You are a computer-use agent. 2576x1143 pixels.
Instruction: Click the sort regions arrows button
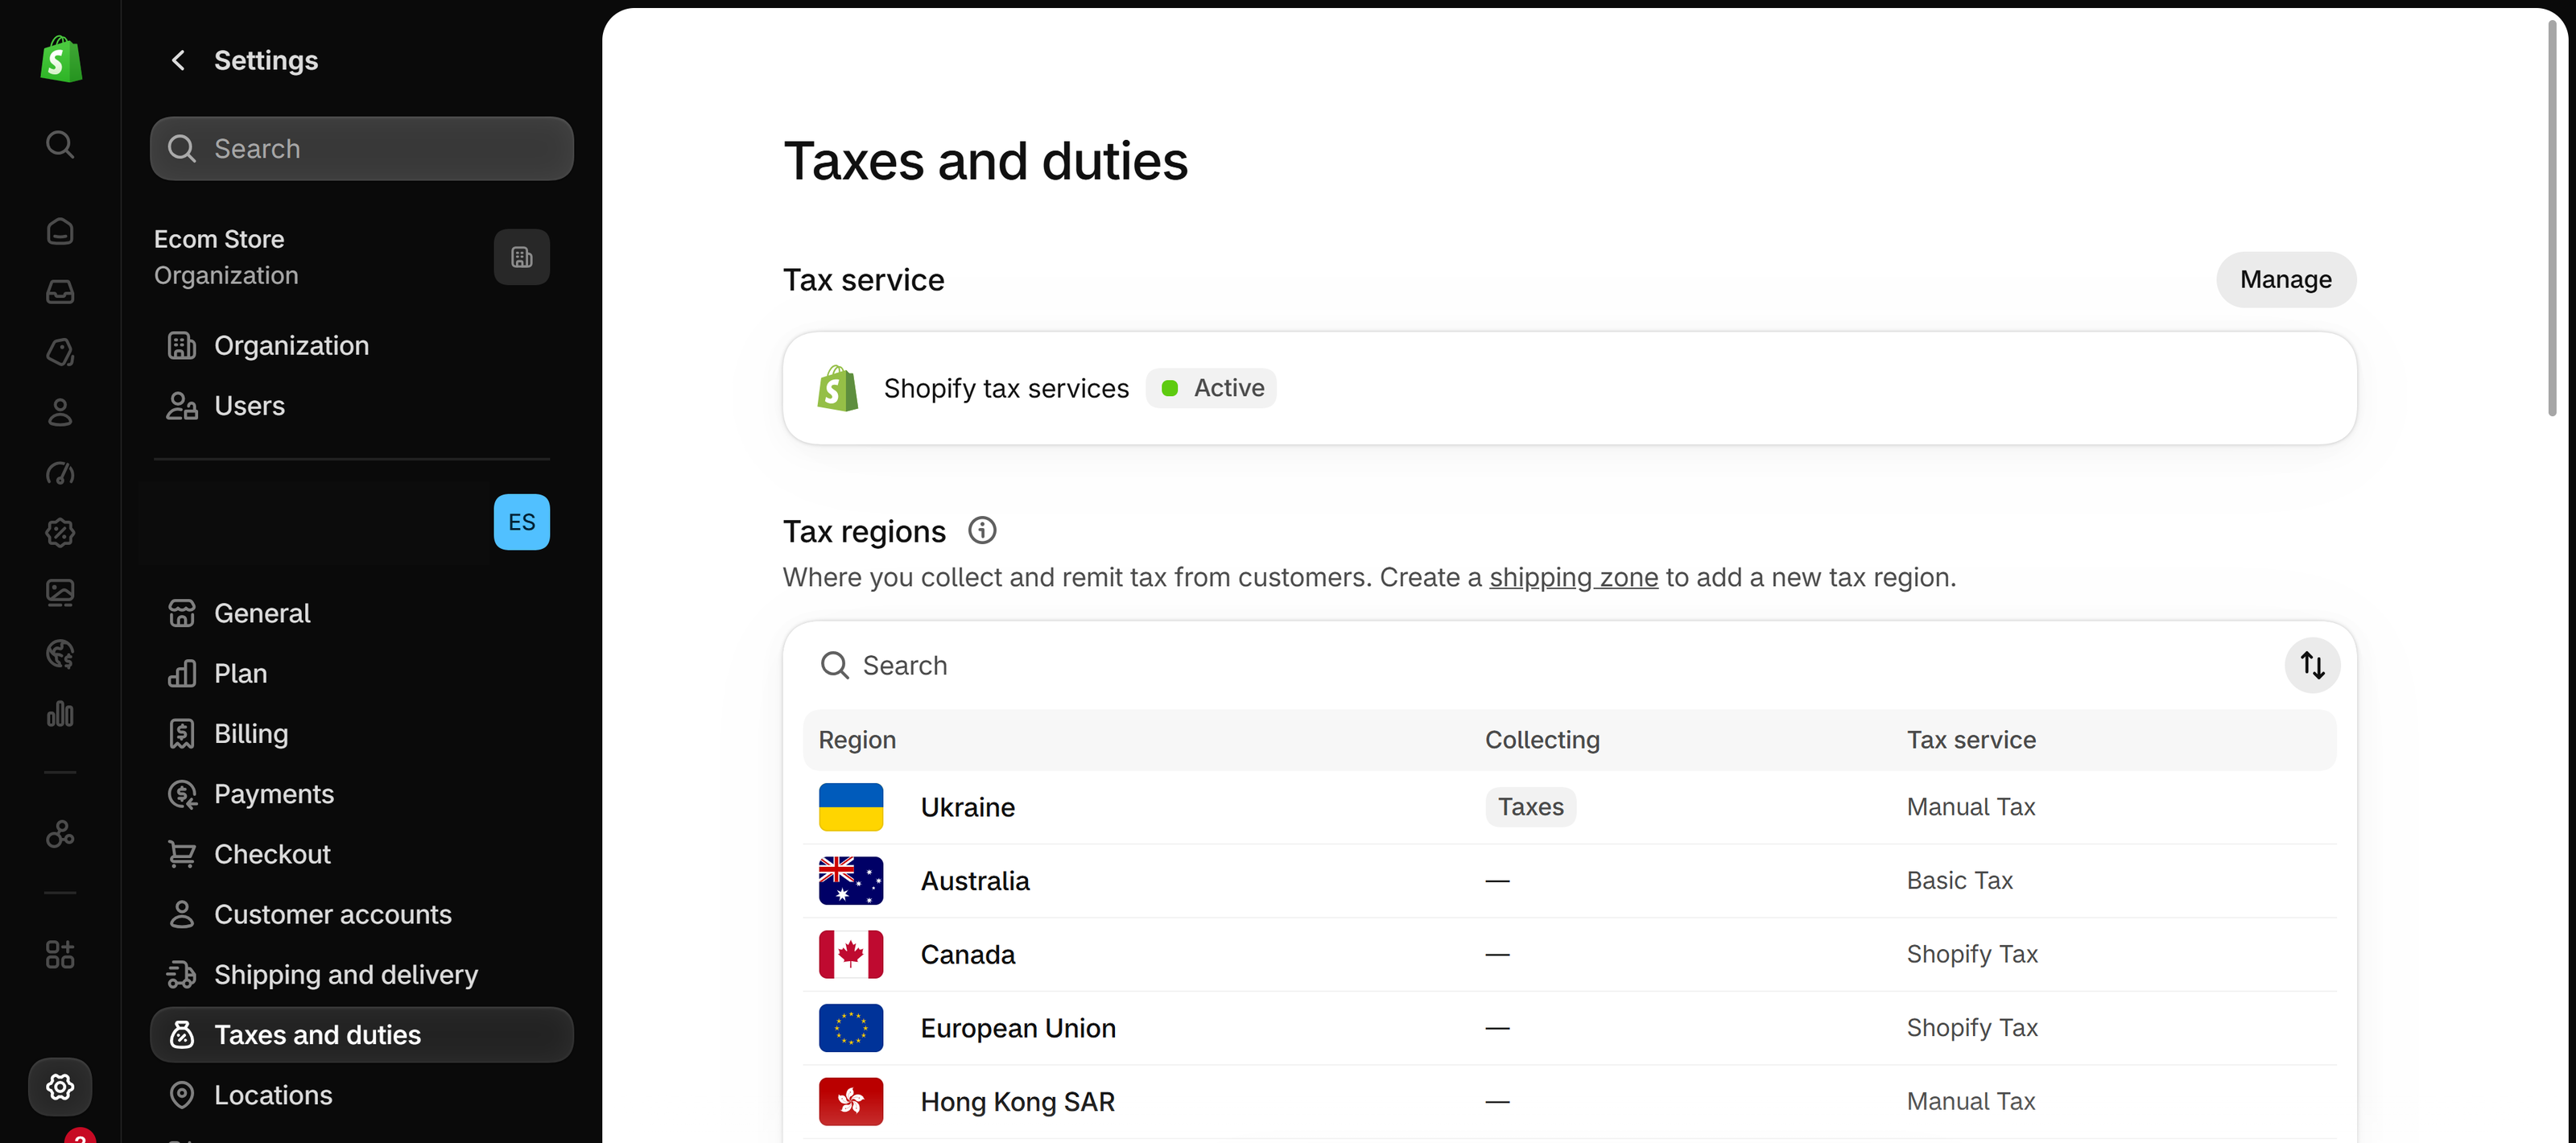pos(2312,665)
